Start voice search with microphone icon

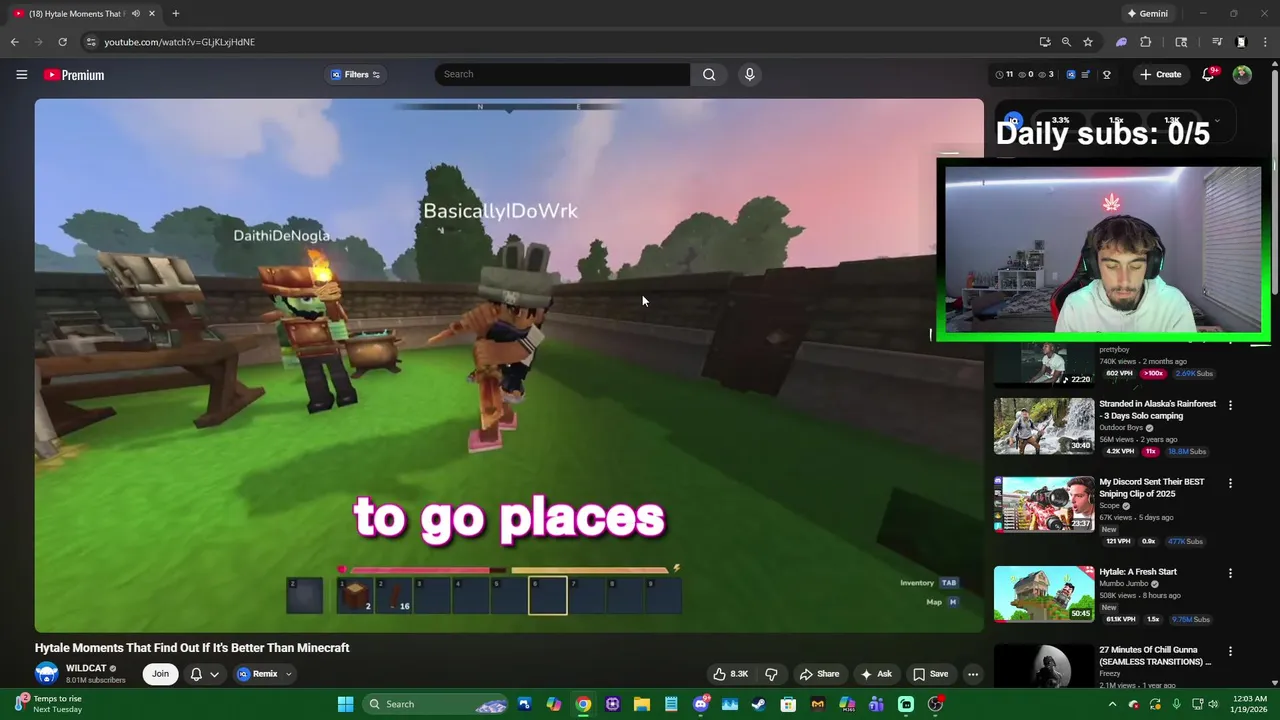(749, 74)
